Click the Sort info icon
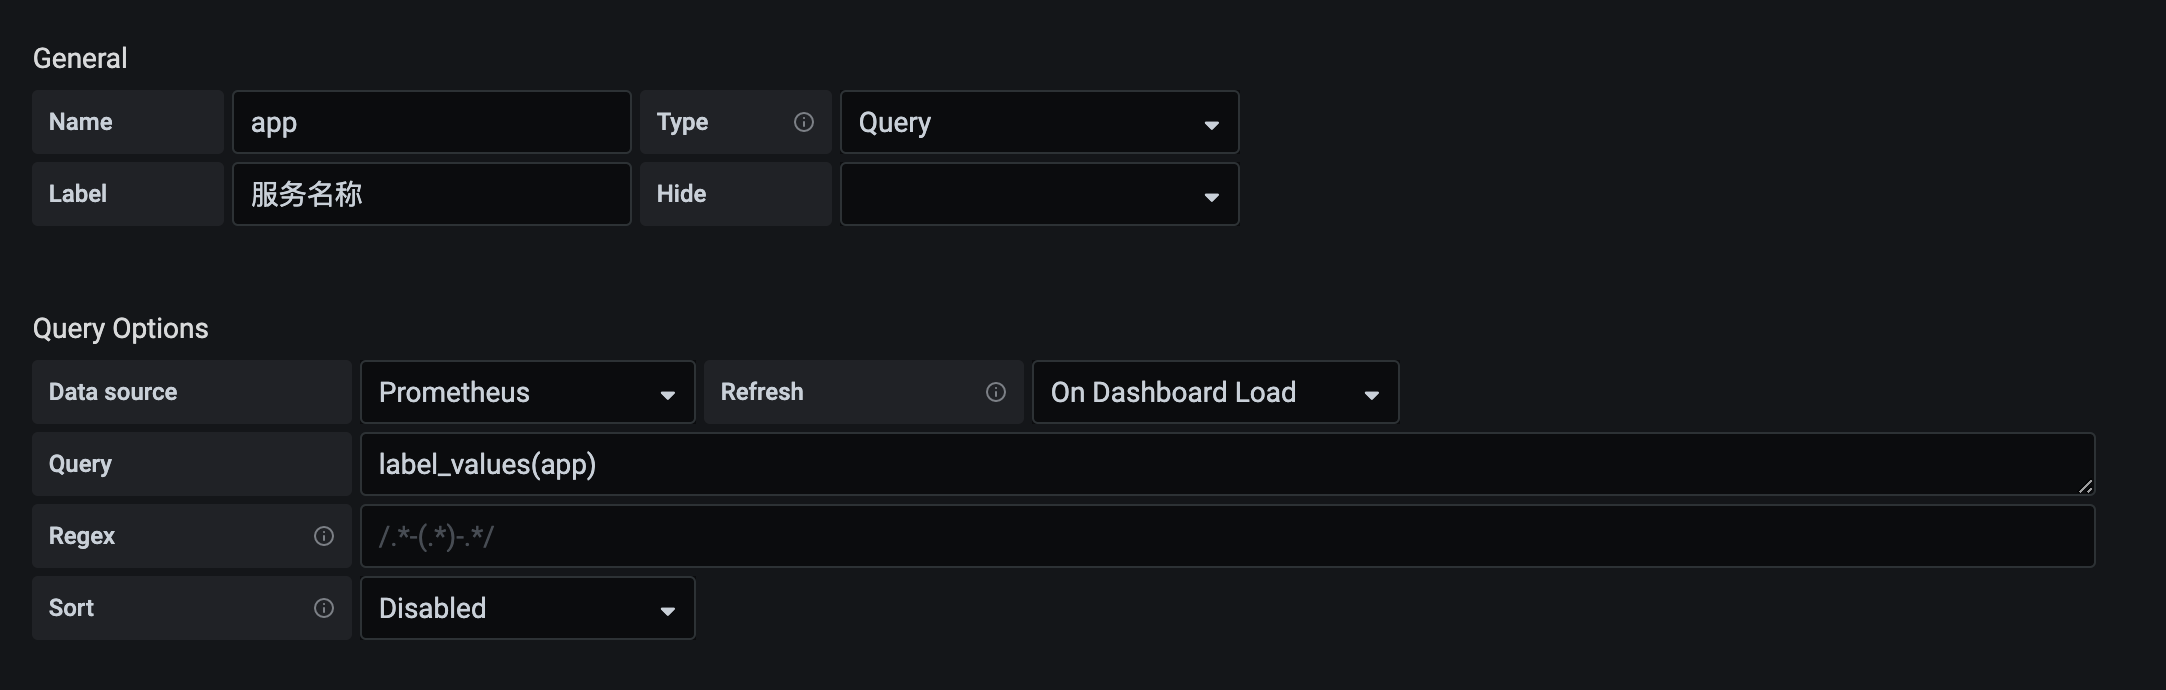 (x=324, y=608)
